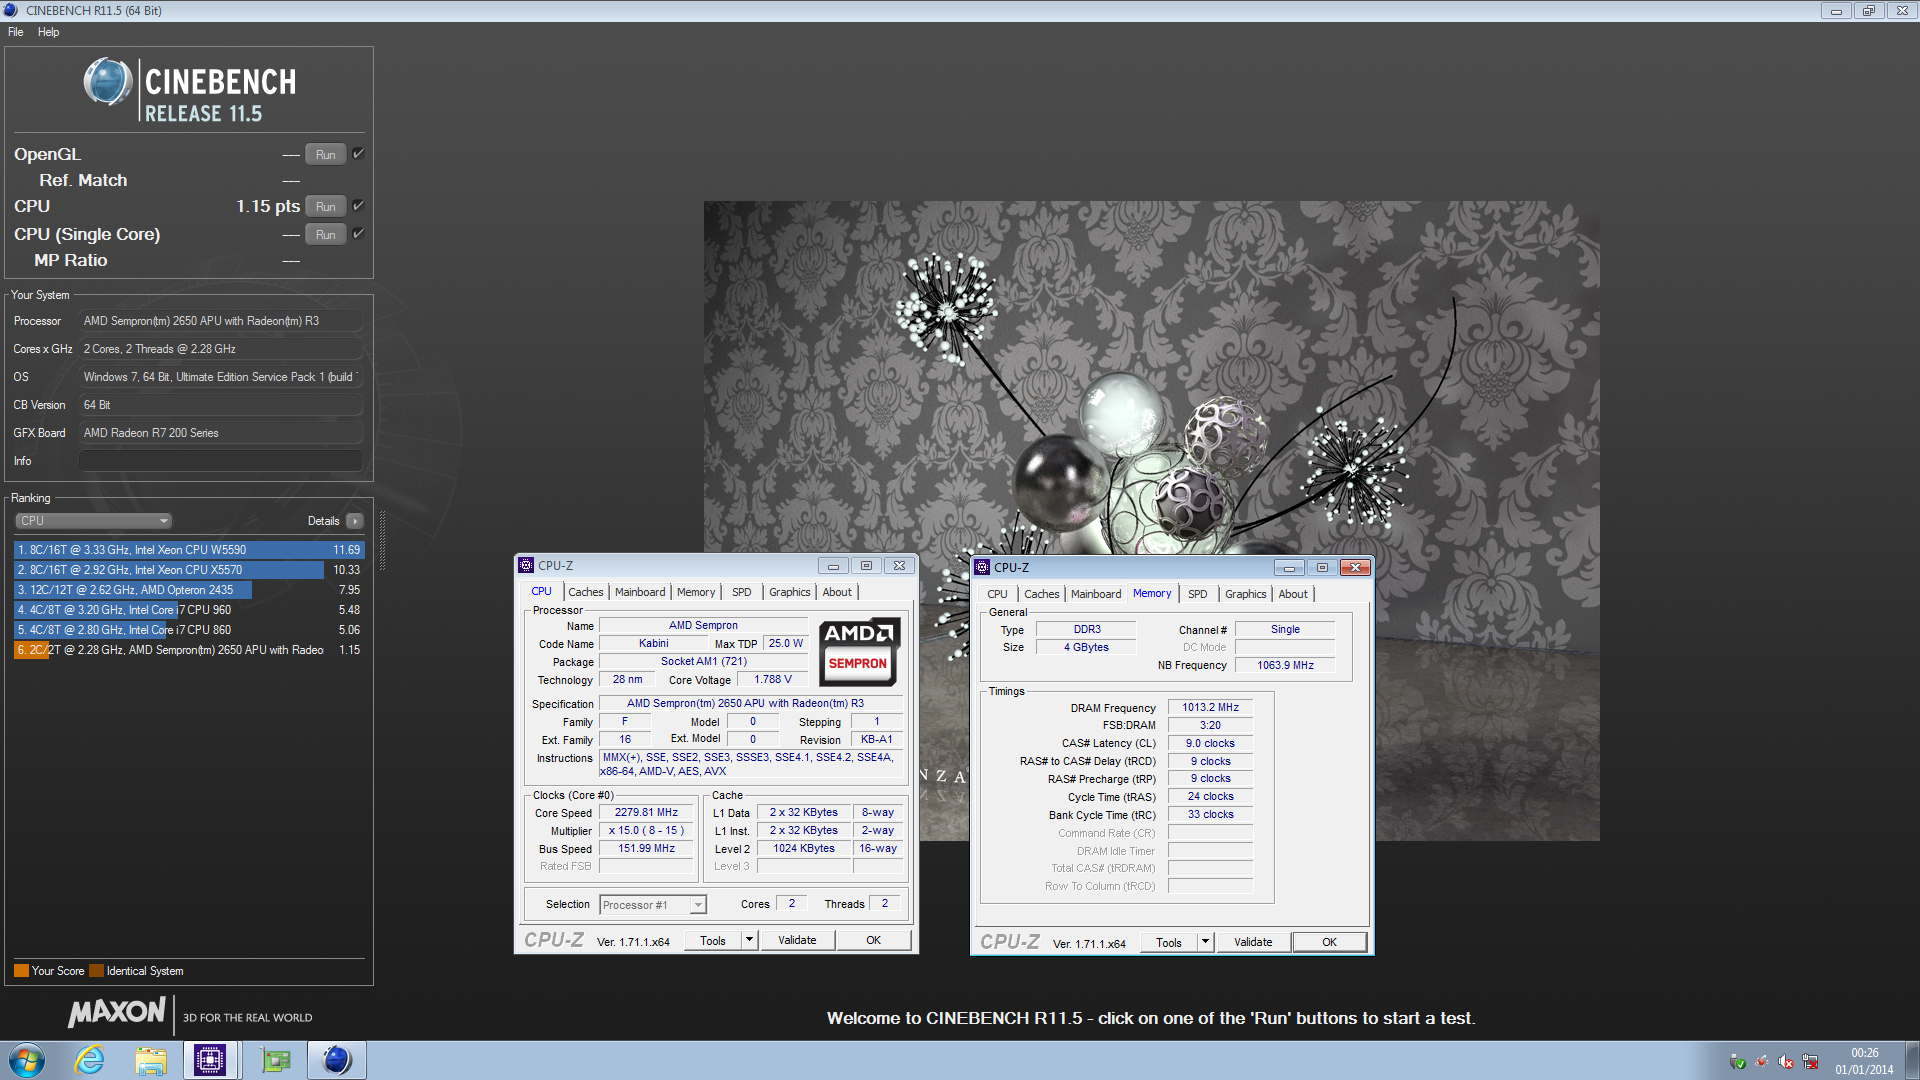The height and width of the screenshot is (1080, 1920).
Task: Click the Safely Remove Hardware tray icon
Action: [x=1739, y=1062]
